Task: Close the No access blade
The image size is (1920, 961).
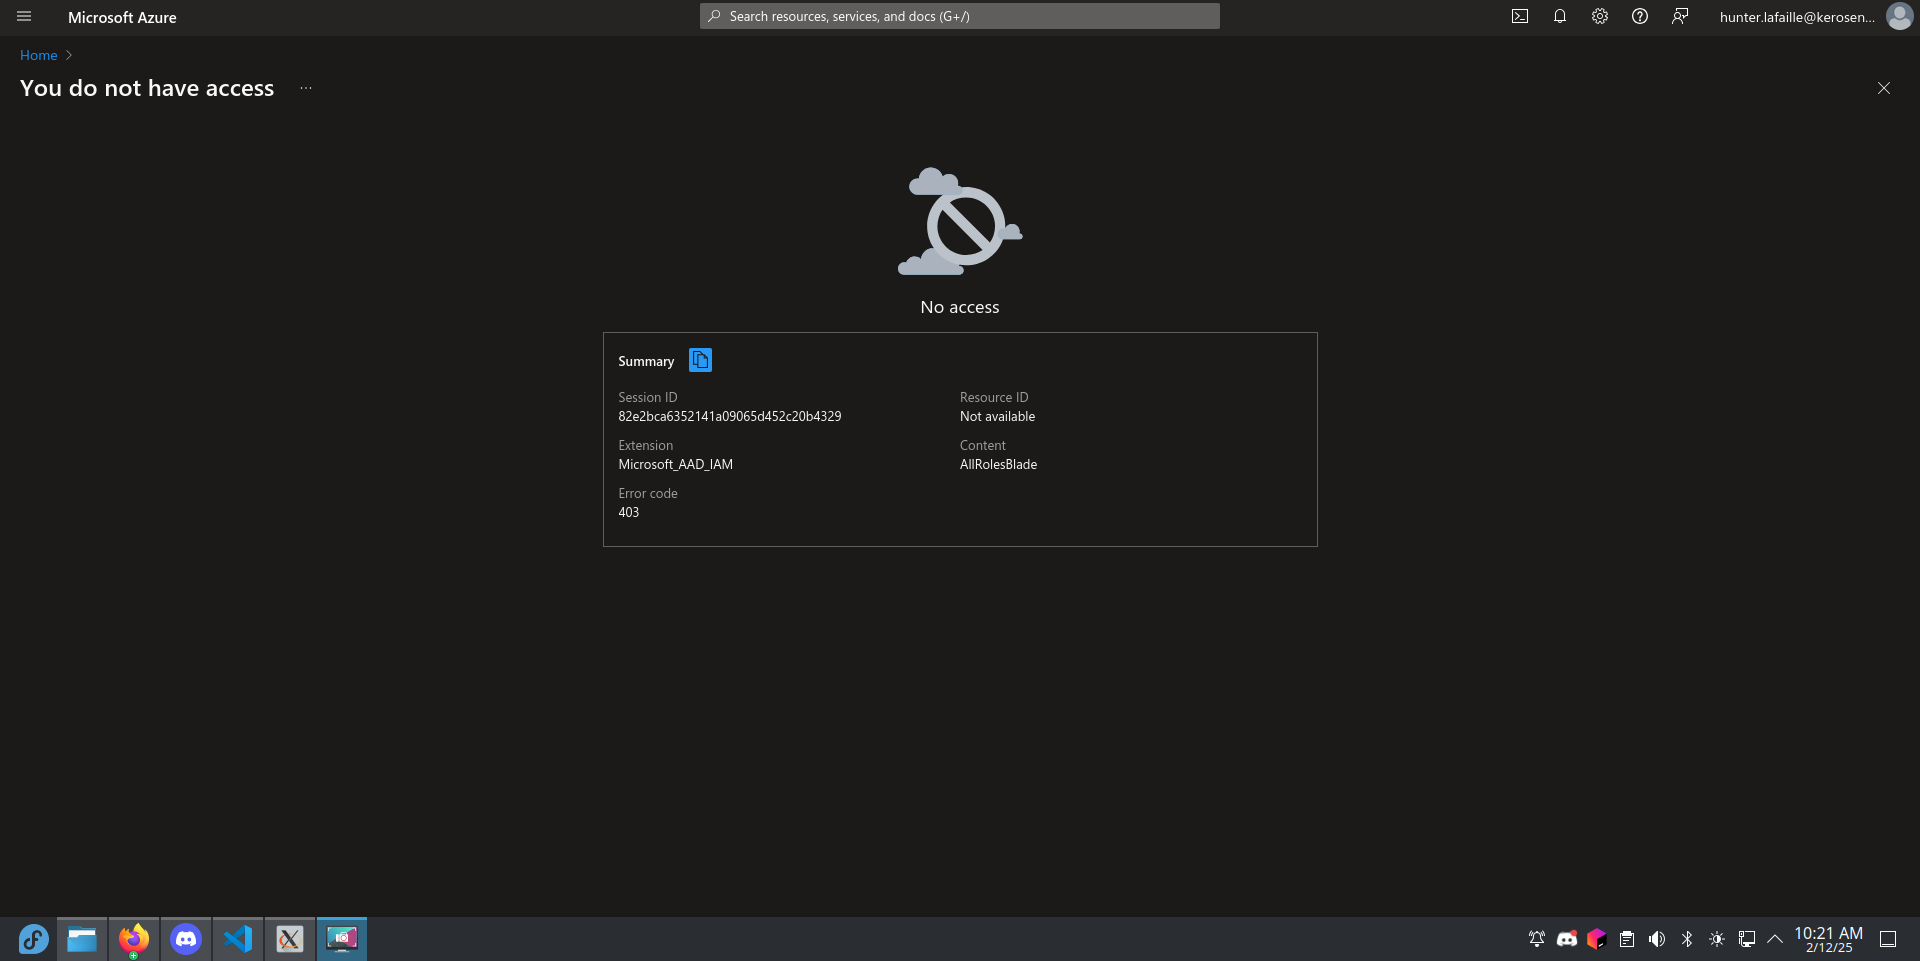Action: 1884,88
